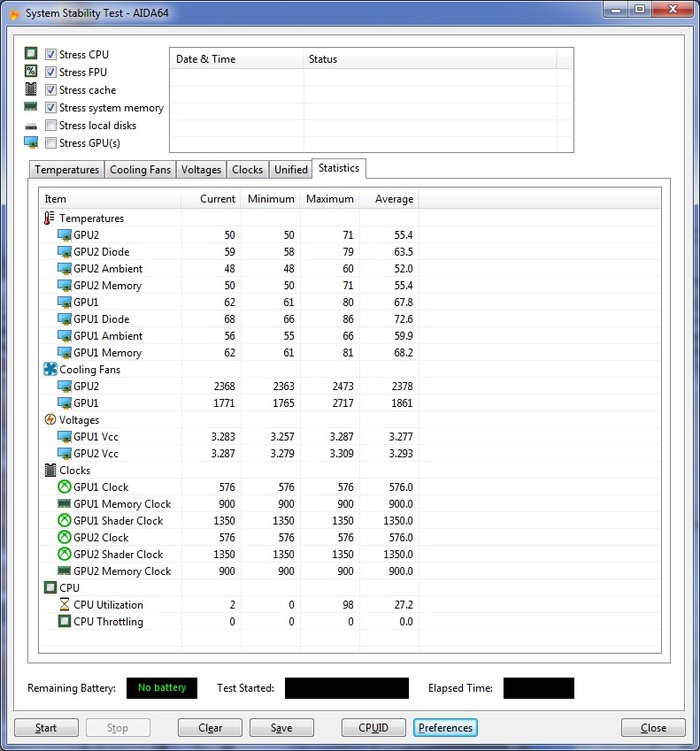This screenshot has width=700, height=751.
Task: Uncheck the Stress CPU checkbox
Action: (x=50, y=54)
